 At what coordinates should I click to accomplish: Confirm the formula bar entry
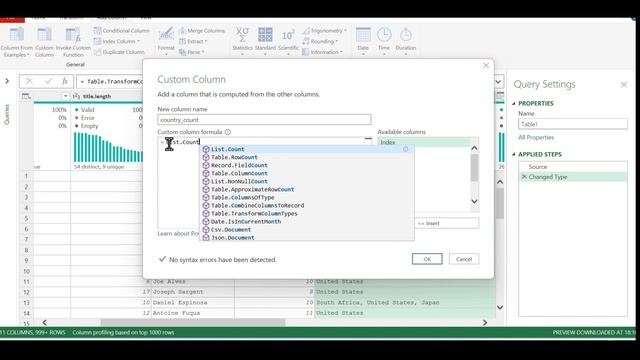[48, 81]
